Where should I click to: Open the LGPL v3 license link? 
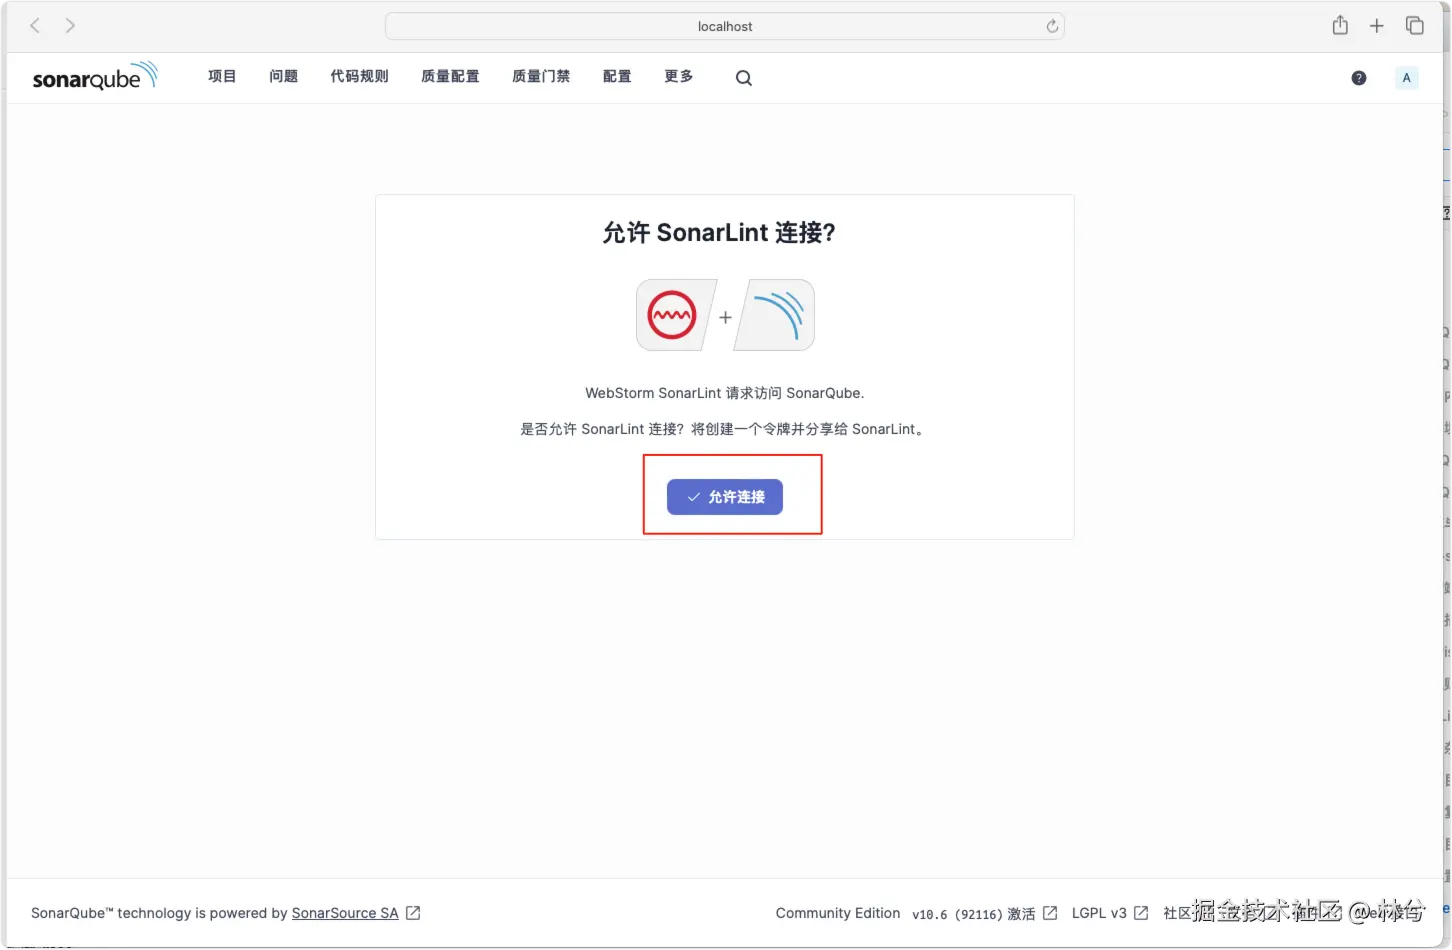click(1099, 913)
